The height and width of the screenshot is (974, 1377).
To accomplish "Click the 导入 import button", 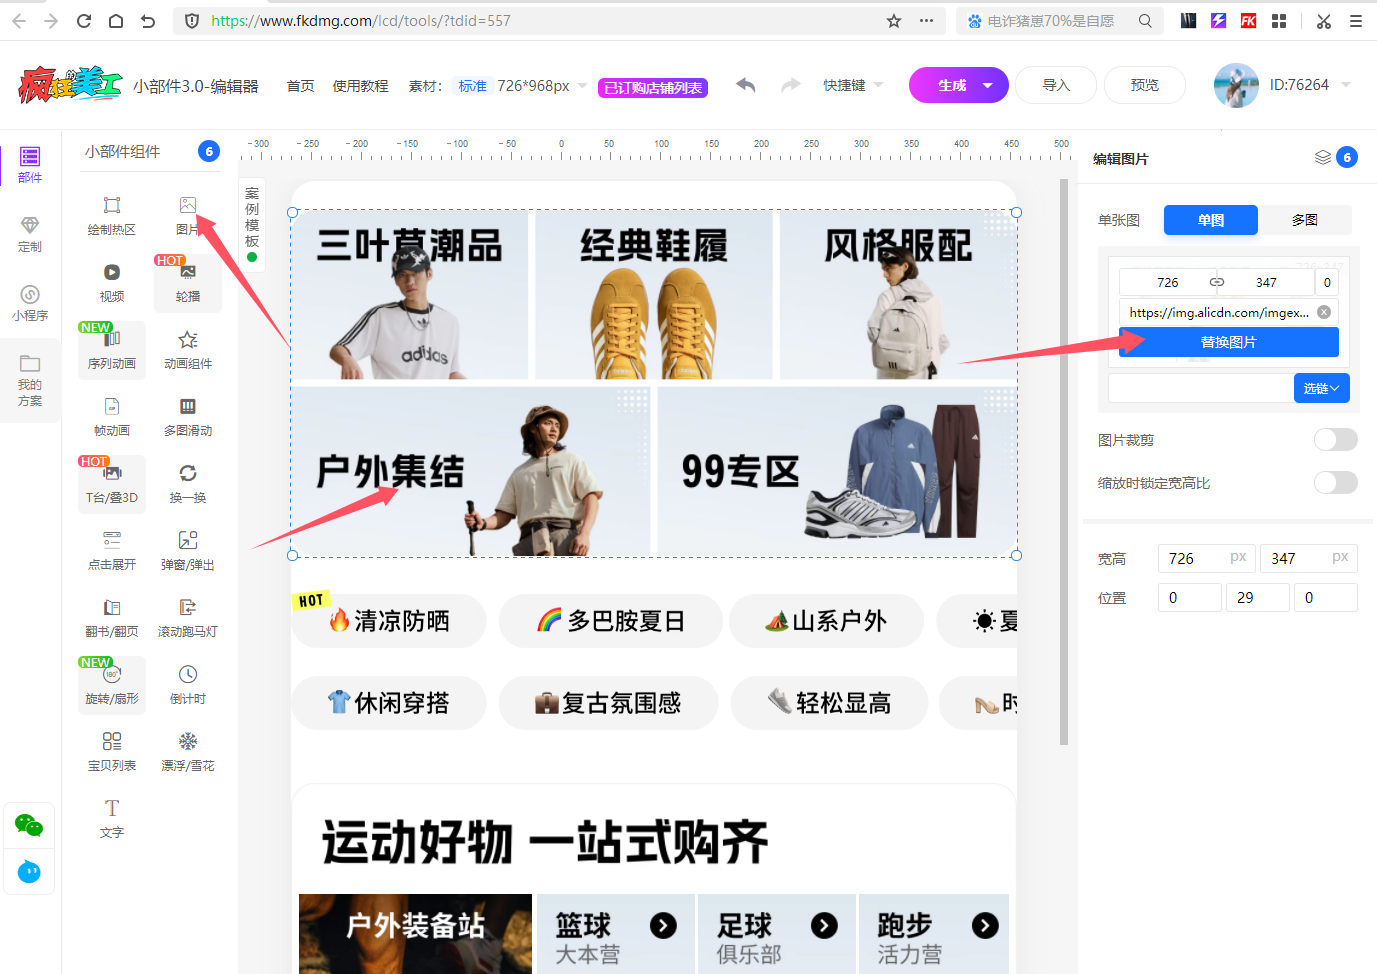I will (x=1056, y=85).
